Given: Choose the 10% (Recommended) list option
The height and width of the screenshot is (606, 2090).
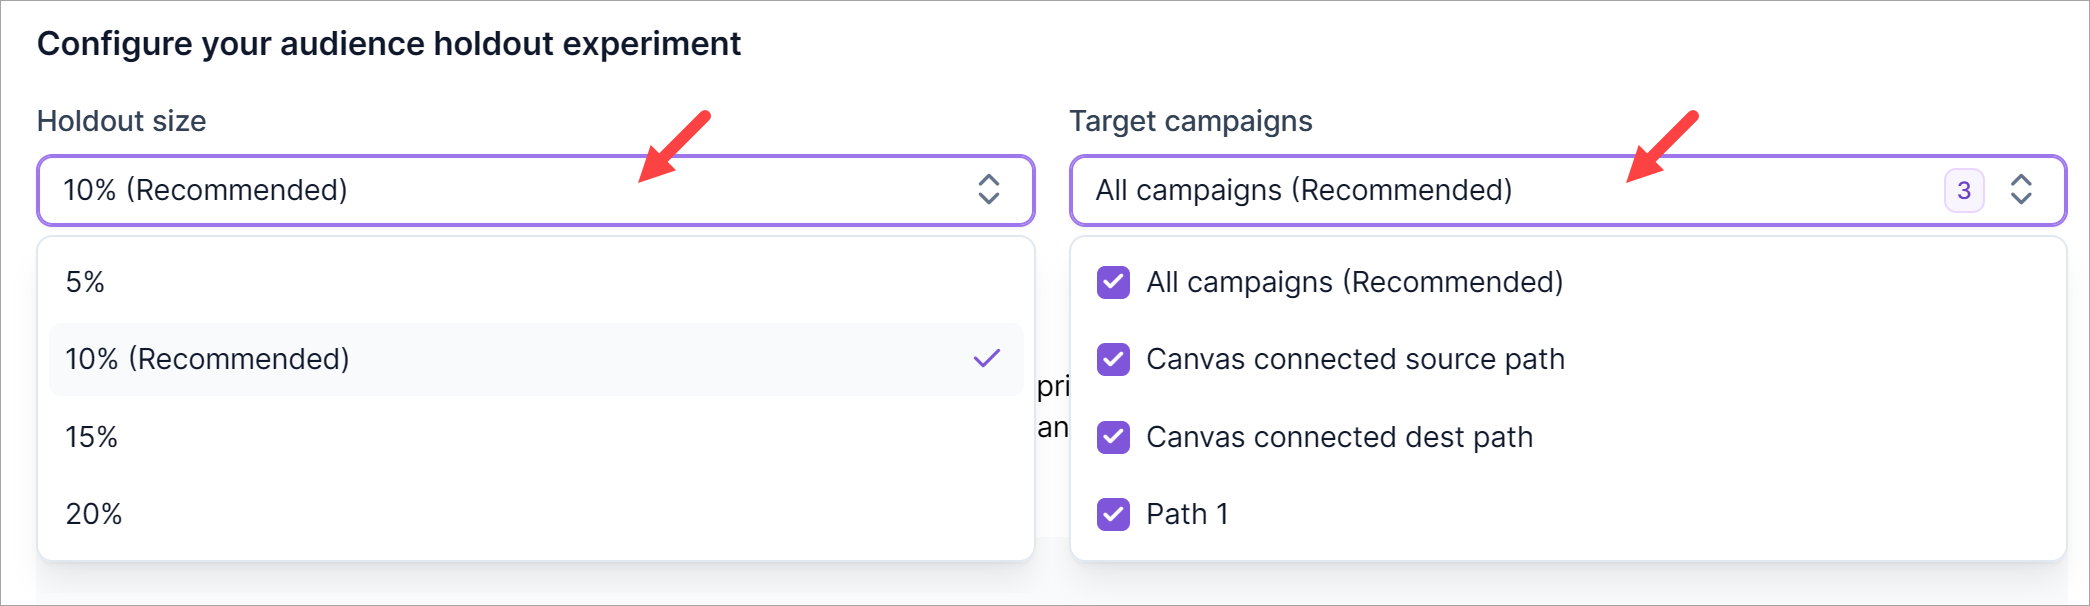Looking at the screenshot, I should point(207,359).
